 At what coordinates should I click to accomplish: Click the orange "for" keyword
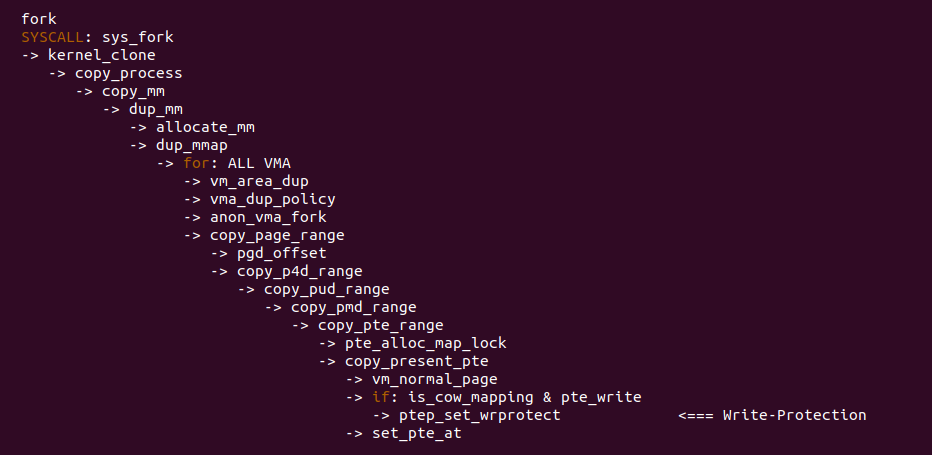tap(197, 163)
